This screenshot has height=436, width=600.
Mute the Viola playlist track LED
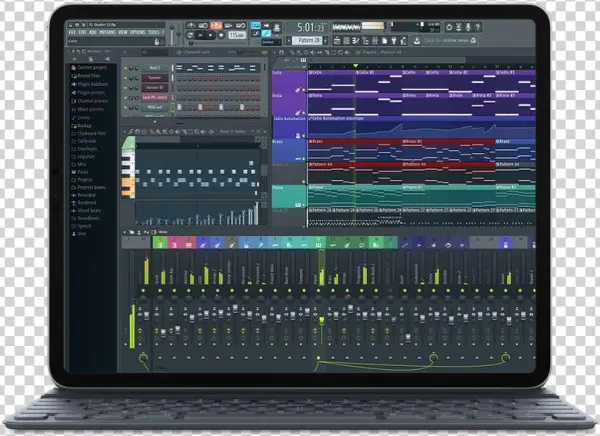(304, 113)
